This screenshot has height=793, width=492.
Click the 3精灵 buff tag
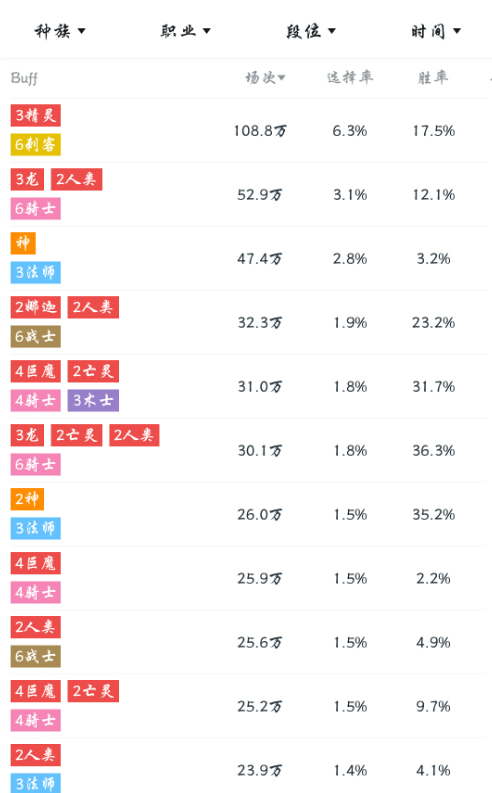coord(35,115)
